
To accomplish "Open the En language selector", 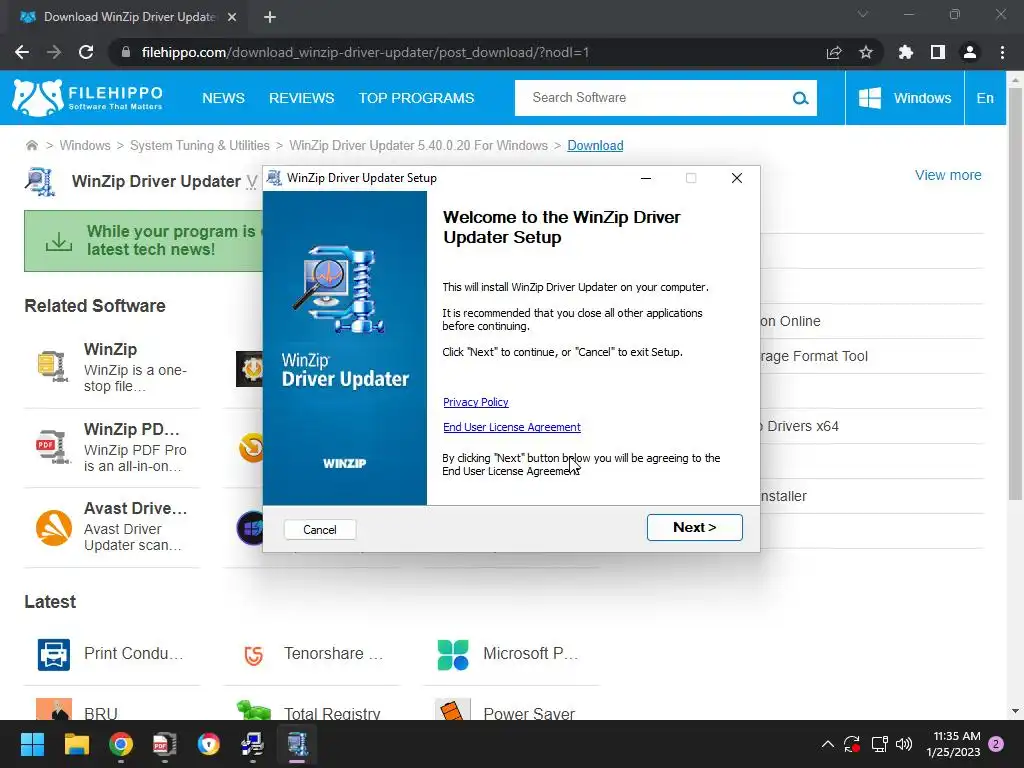I will [985, 98].
